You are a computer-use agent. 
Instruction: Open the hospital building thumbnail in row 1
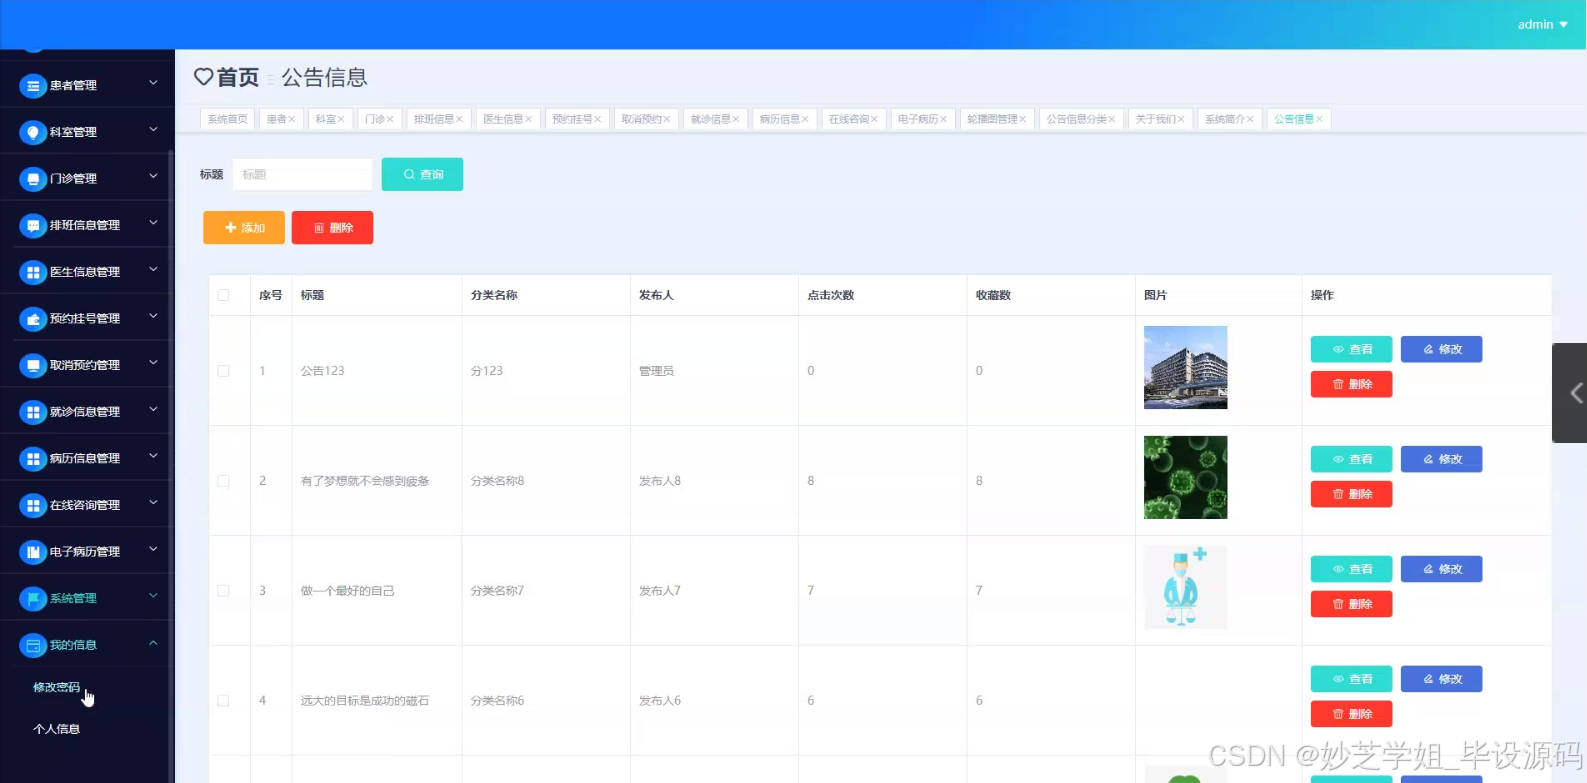(1185, 367)
